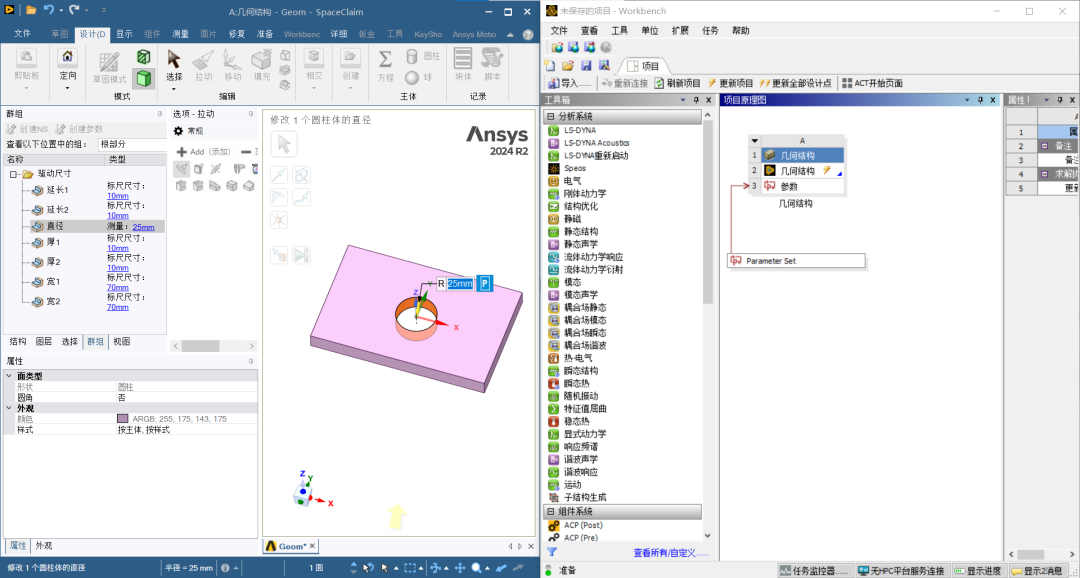Collapse the 驱动尺寸 folder tree node

(14, 174)
